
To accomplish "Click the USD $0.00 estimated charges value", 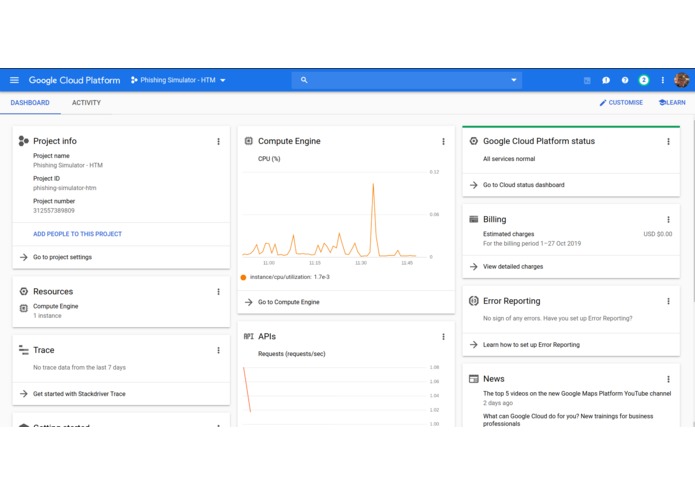I will pyautogui.click(x=658, y=234).
